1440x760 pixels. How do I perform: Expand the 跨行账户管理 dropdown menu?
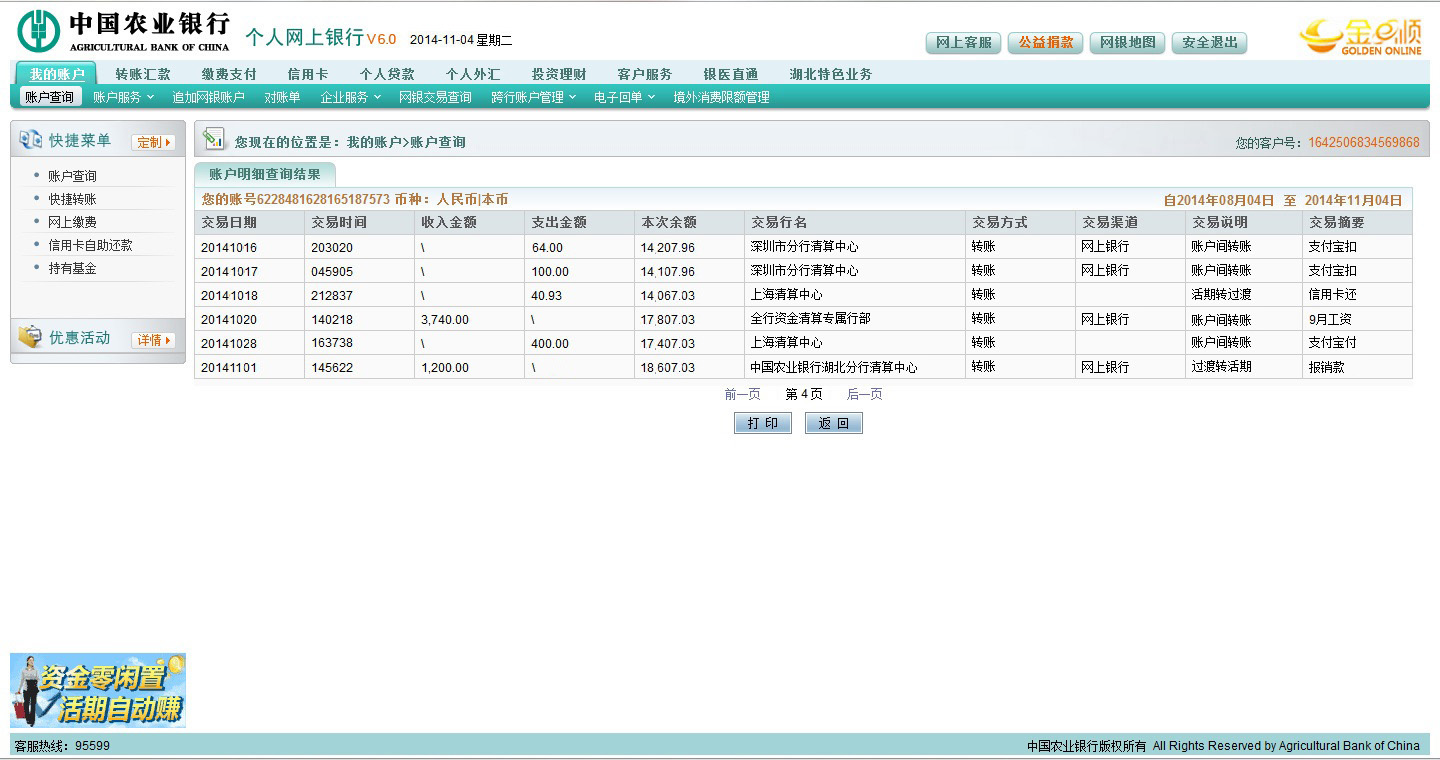click(533, 97)
